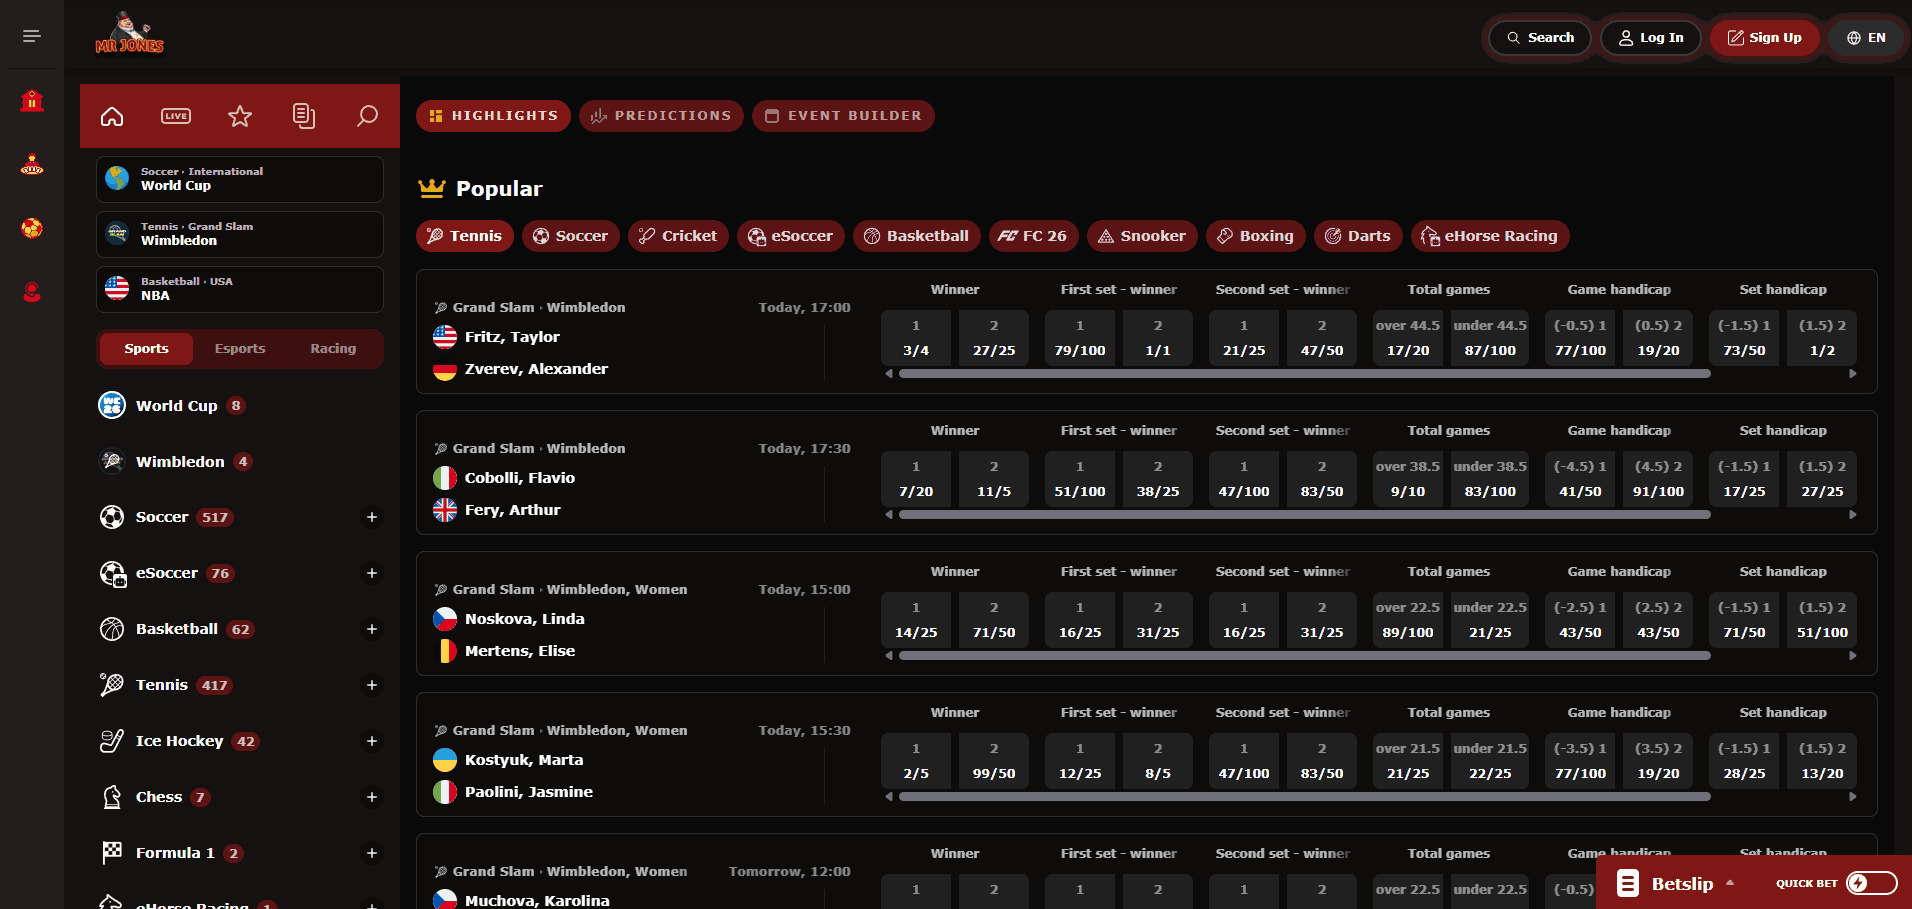This screenshot has height=909, width=1912.
Task: Switch to the Racing tab
Action: click(333, 349)
